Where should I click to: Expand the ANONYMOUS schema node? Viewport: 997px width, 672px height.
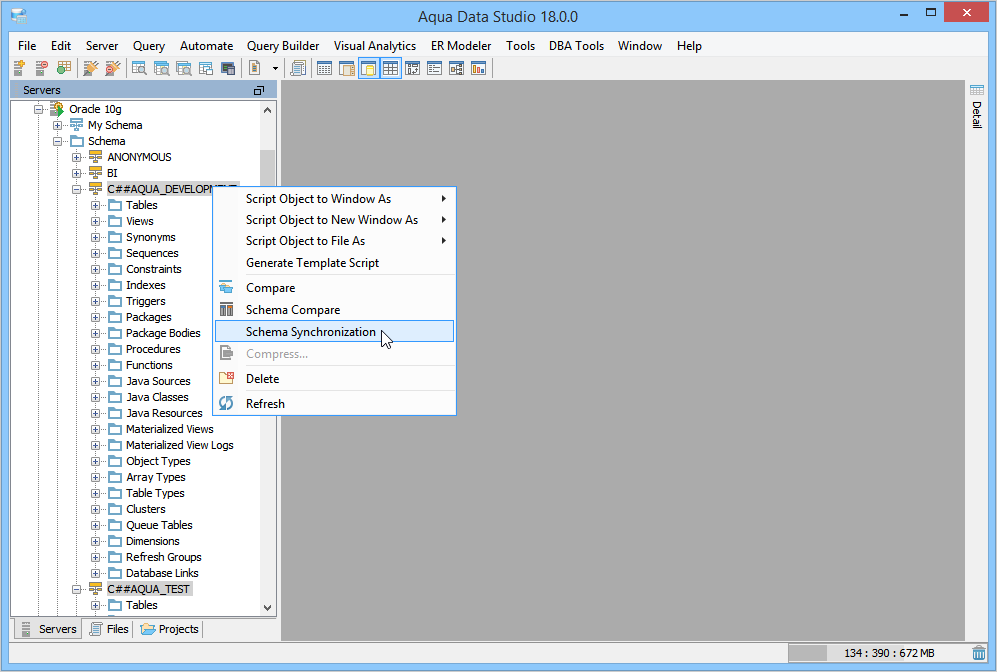(x=76, y=157)
